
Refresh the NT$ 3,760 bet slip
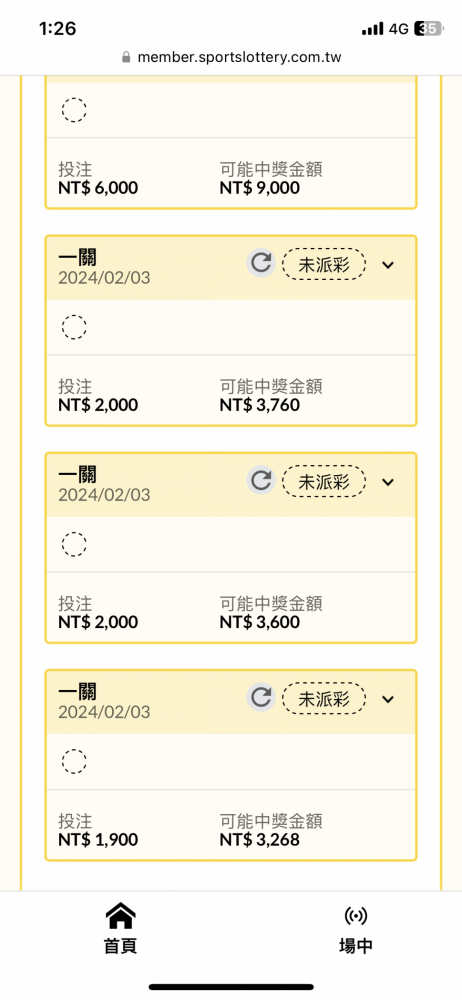click(x=261, y=263)
